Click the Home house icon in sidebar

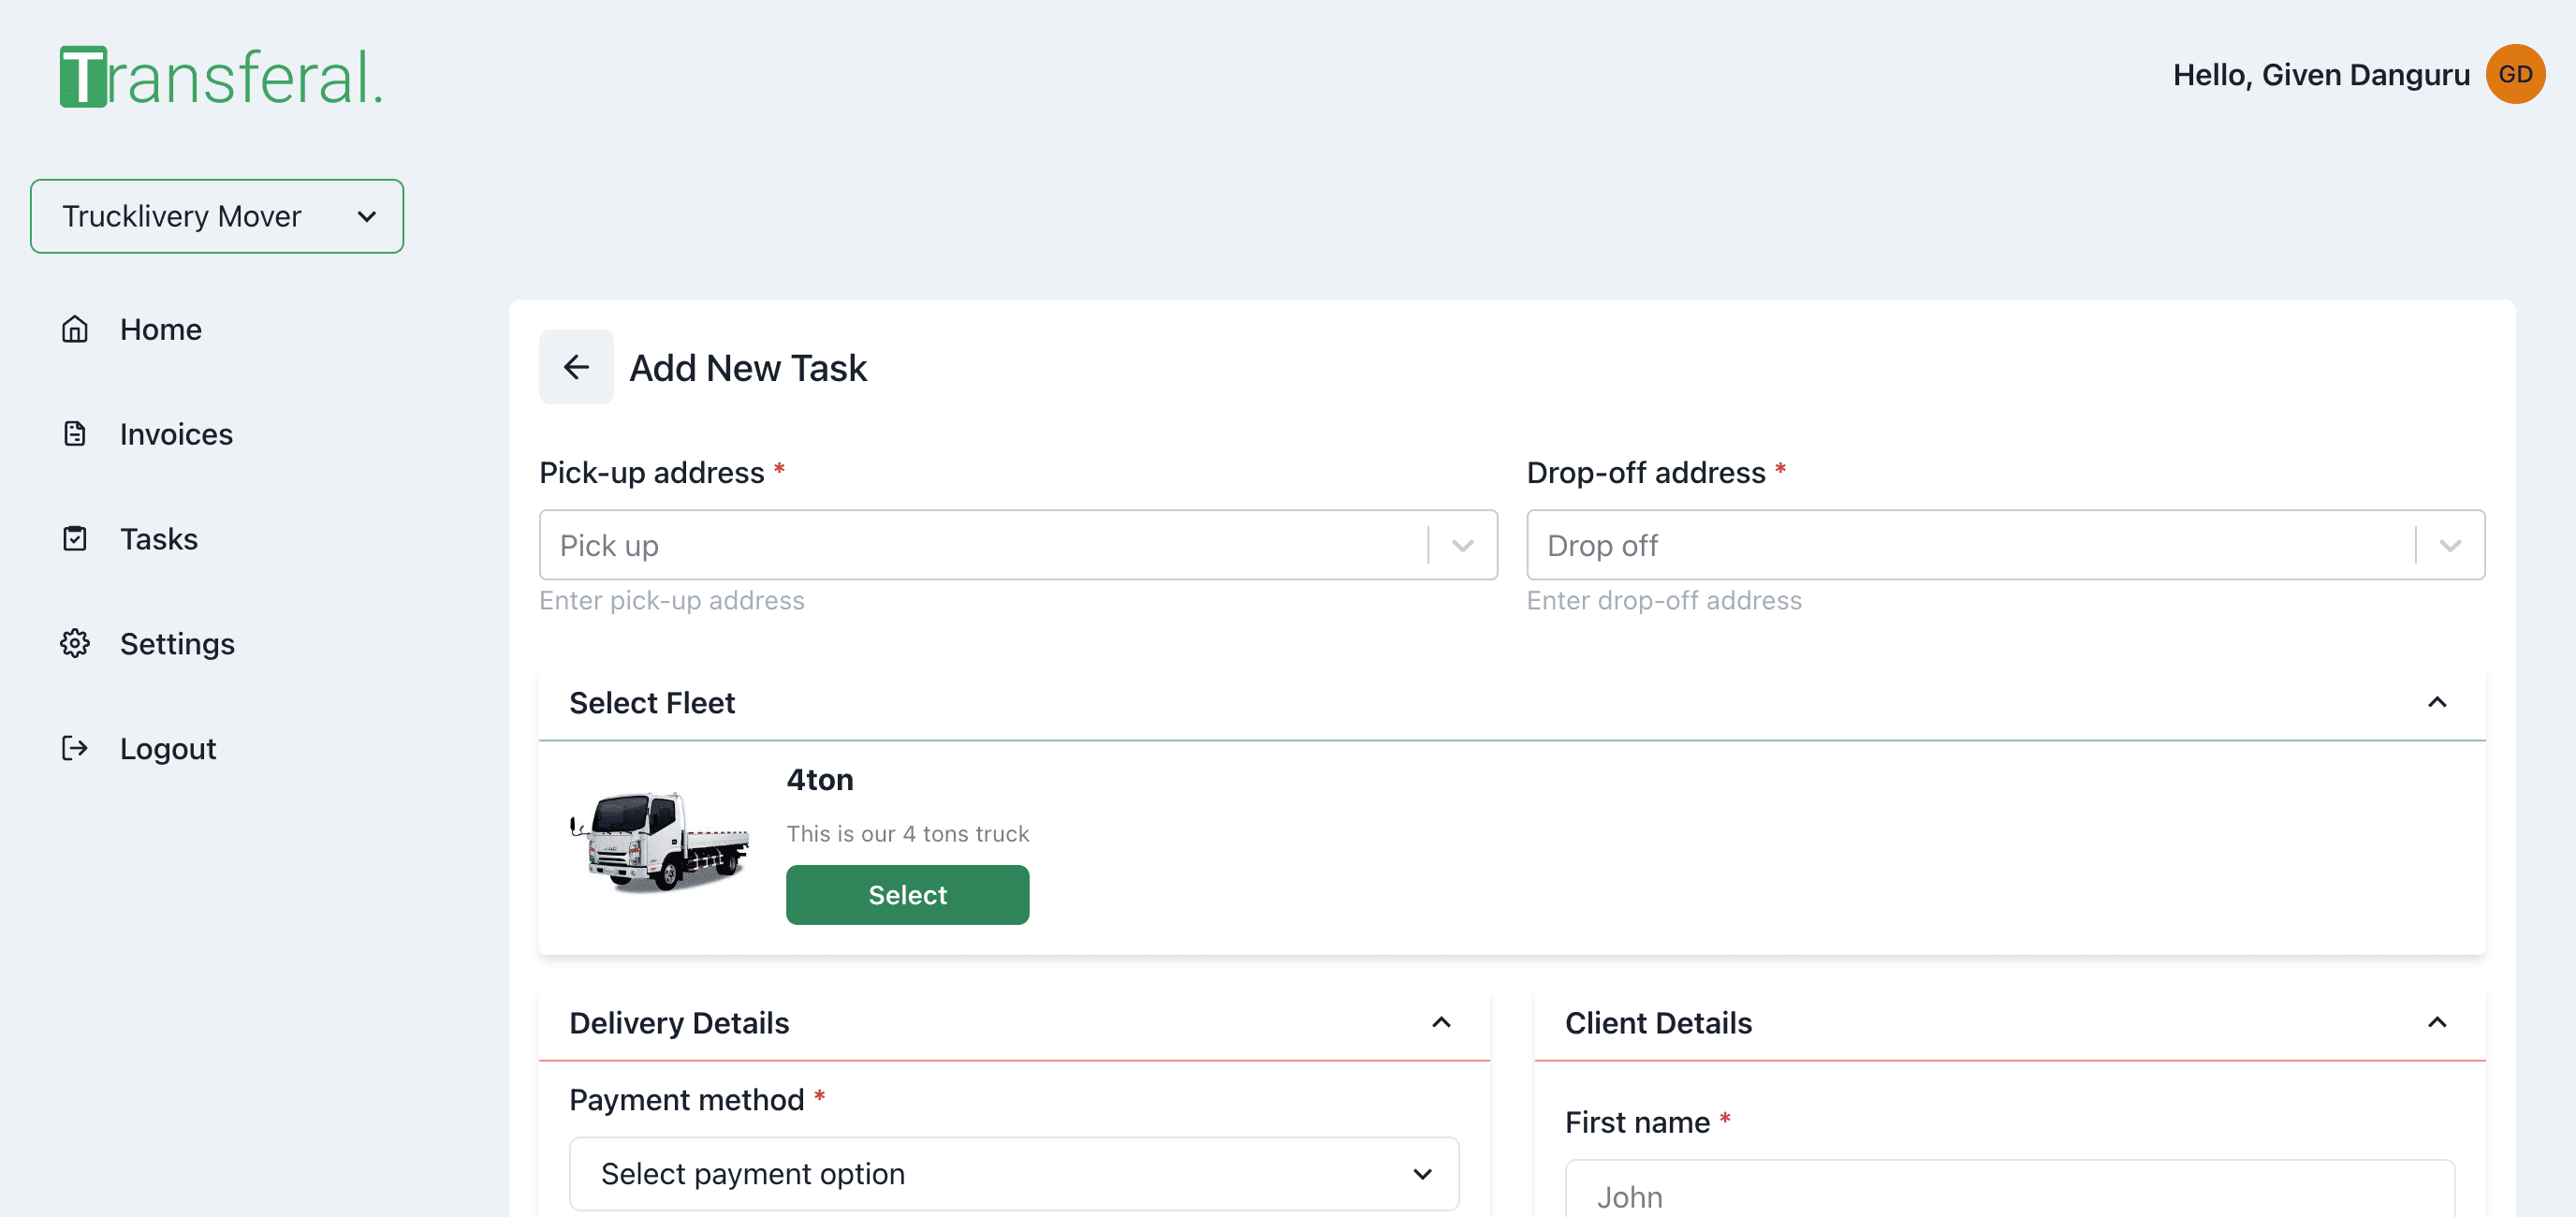75,329
